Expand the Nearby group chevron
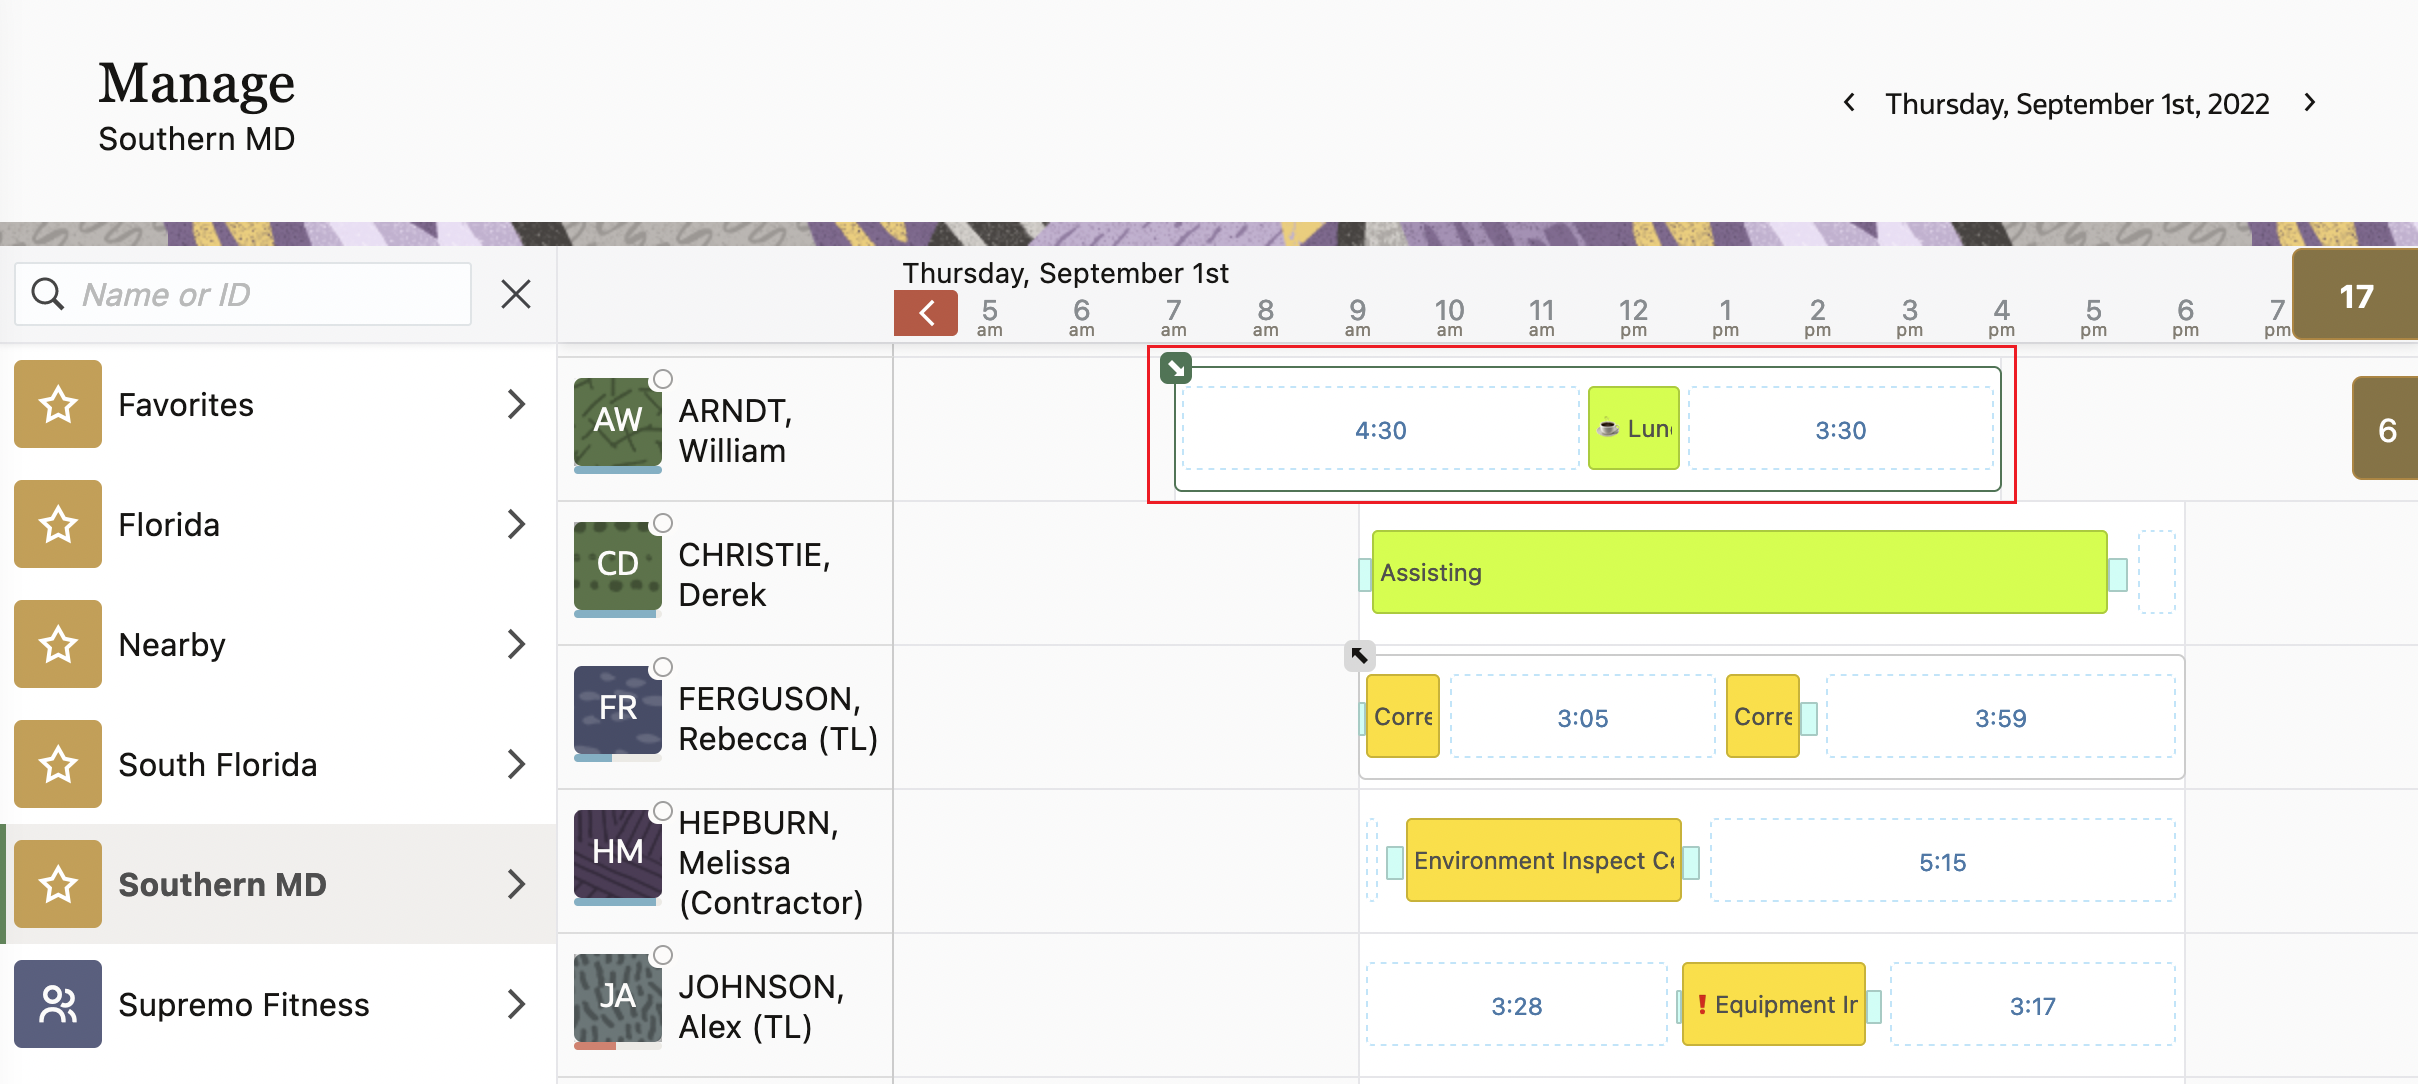The image size is (2418, 1084). pyautogui.click(x=516, y=644)
